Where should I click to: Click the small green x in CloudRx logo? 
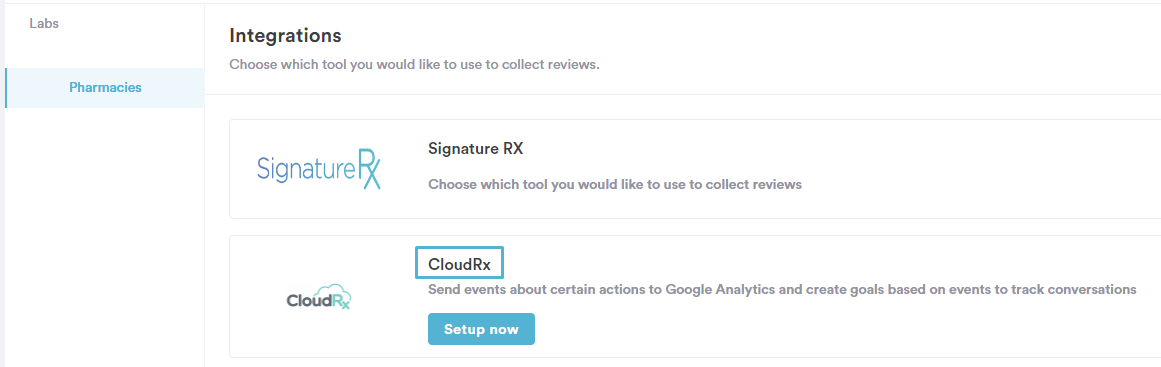[344, 303]
